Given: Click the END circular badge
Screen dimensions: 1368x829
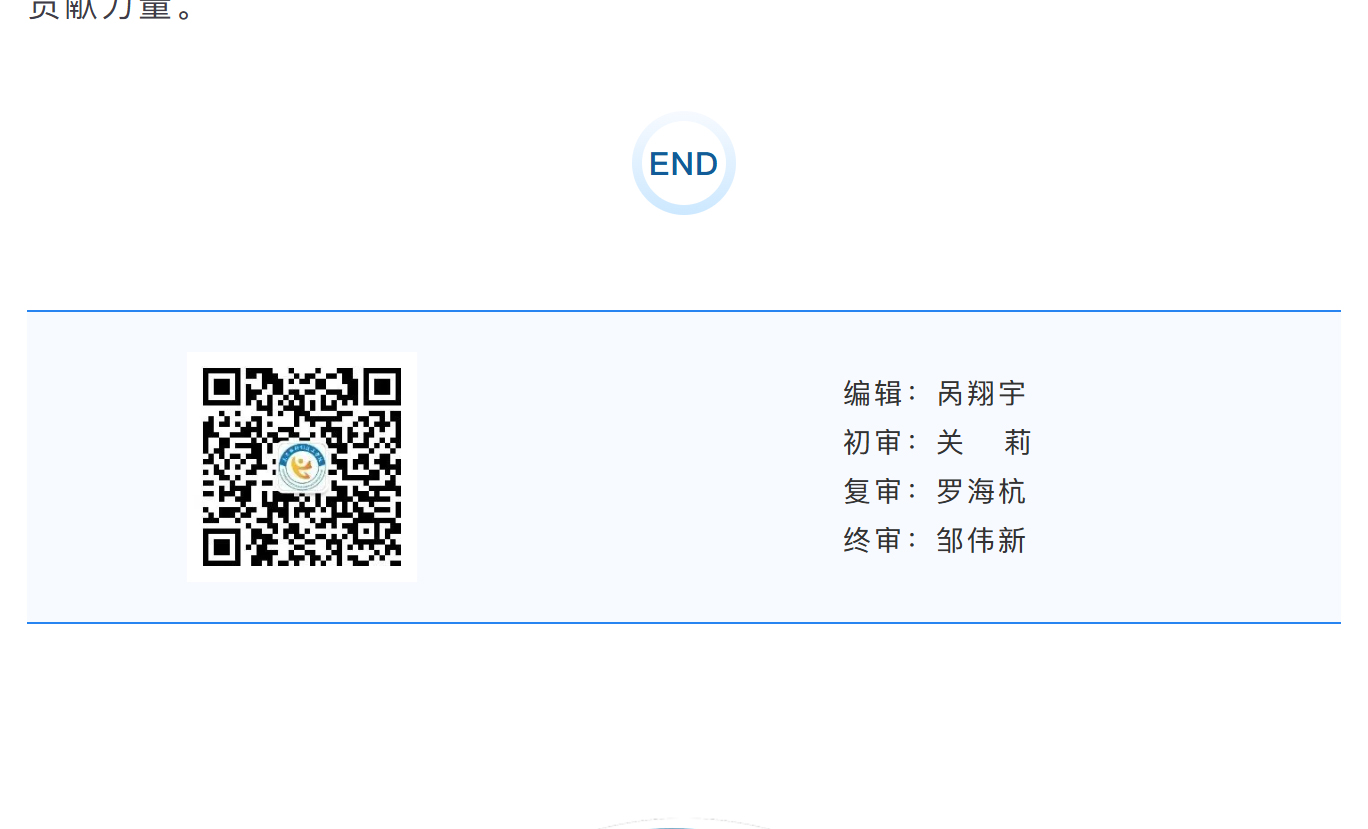Looking at the screenshot, I should tap(684, 163).
